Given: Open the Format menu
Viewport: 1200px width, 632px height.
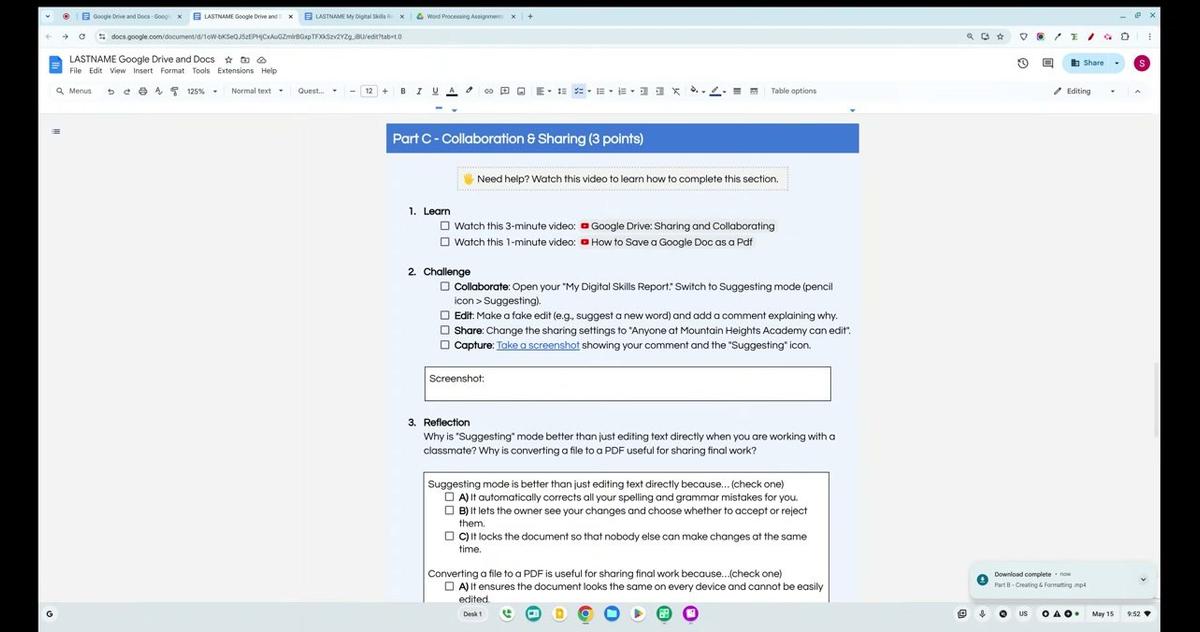Looking at the screenshot, I should click(173, 71).
